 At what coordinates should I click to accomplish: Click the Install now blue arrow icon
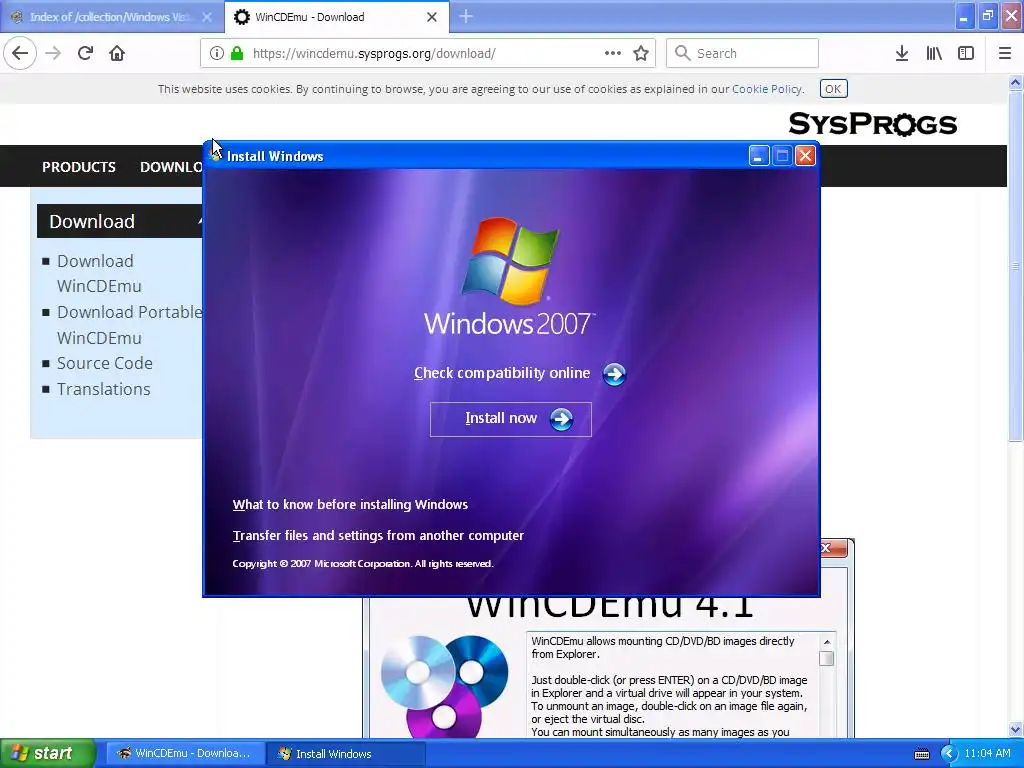tap(561, 419)
